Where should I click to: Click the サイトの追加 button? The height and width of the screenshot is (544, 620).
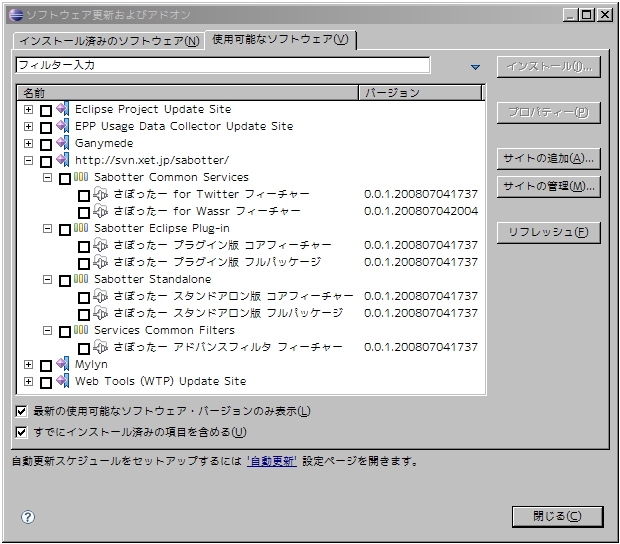point(549,159)
